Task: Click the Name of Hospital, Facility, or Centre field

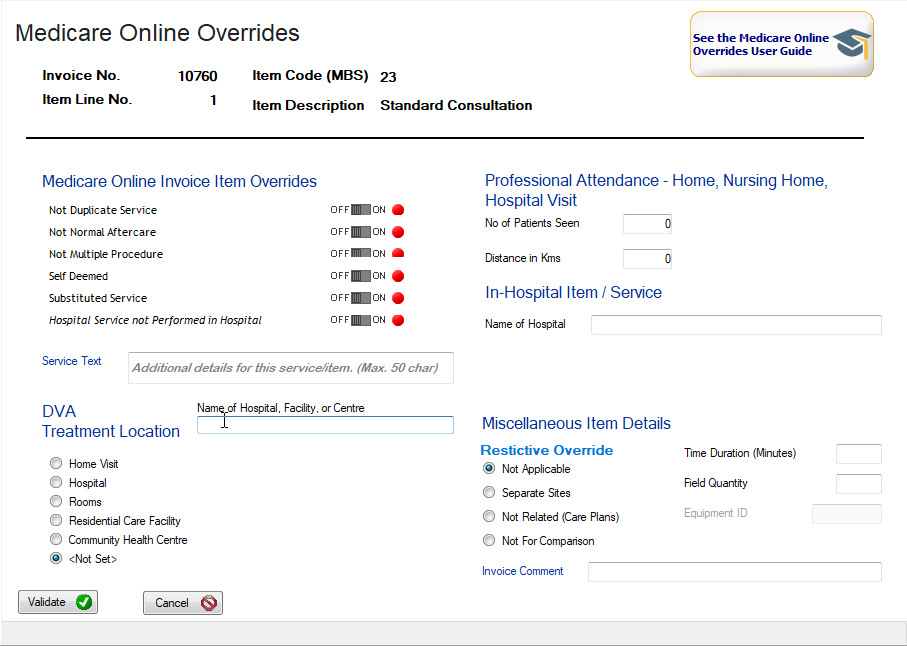Action: pos(325,425)
